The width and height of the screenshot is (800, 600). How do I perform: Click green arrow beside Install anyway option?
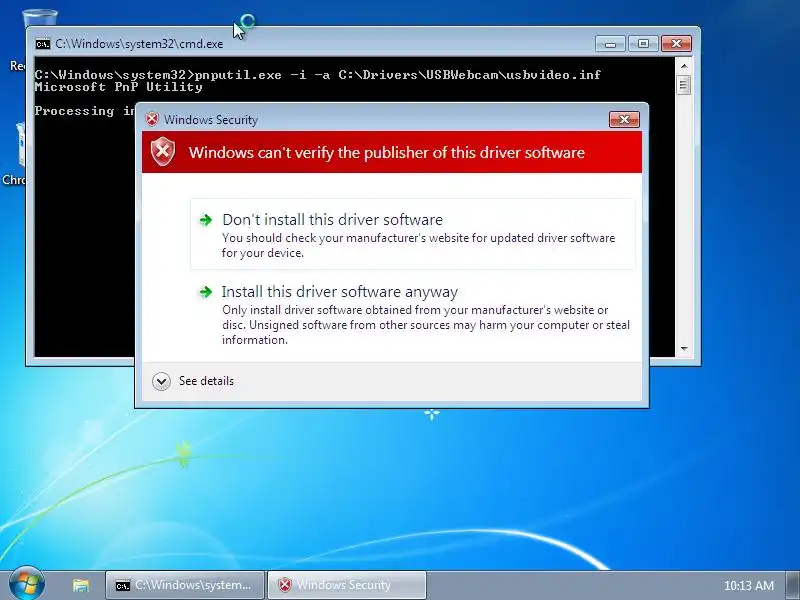(x=206, y=292)
